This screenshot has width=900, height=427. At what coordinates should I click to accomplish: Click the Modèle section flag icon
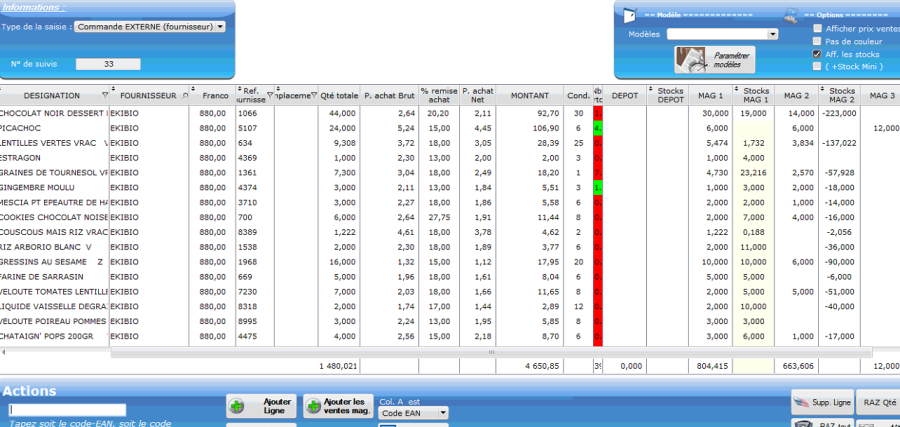[x=629, y=14]
